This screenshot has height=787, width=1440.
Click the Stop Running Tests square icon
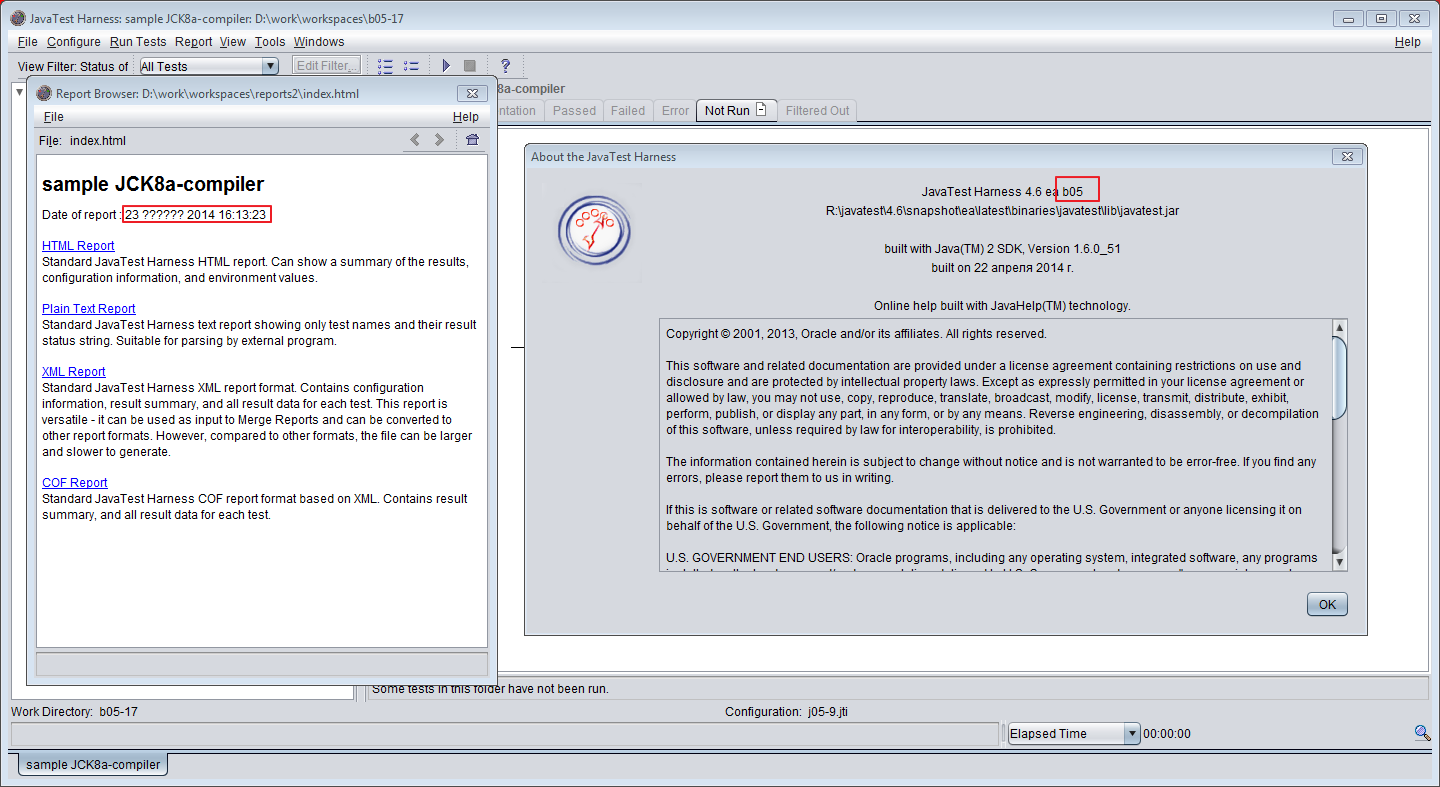point(469,66)
